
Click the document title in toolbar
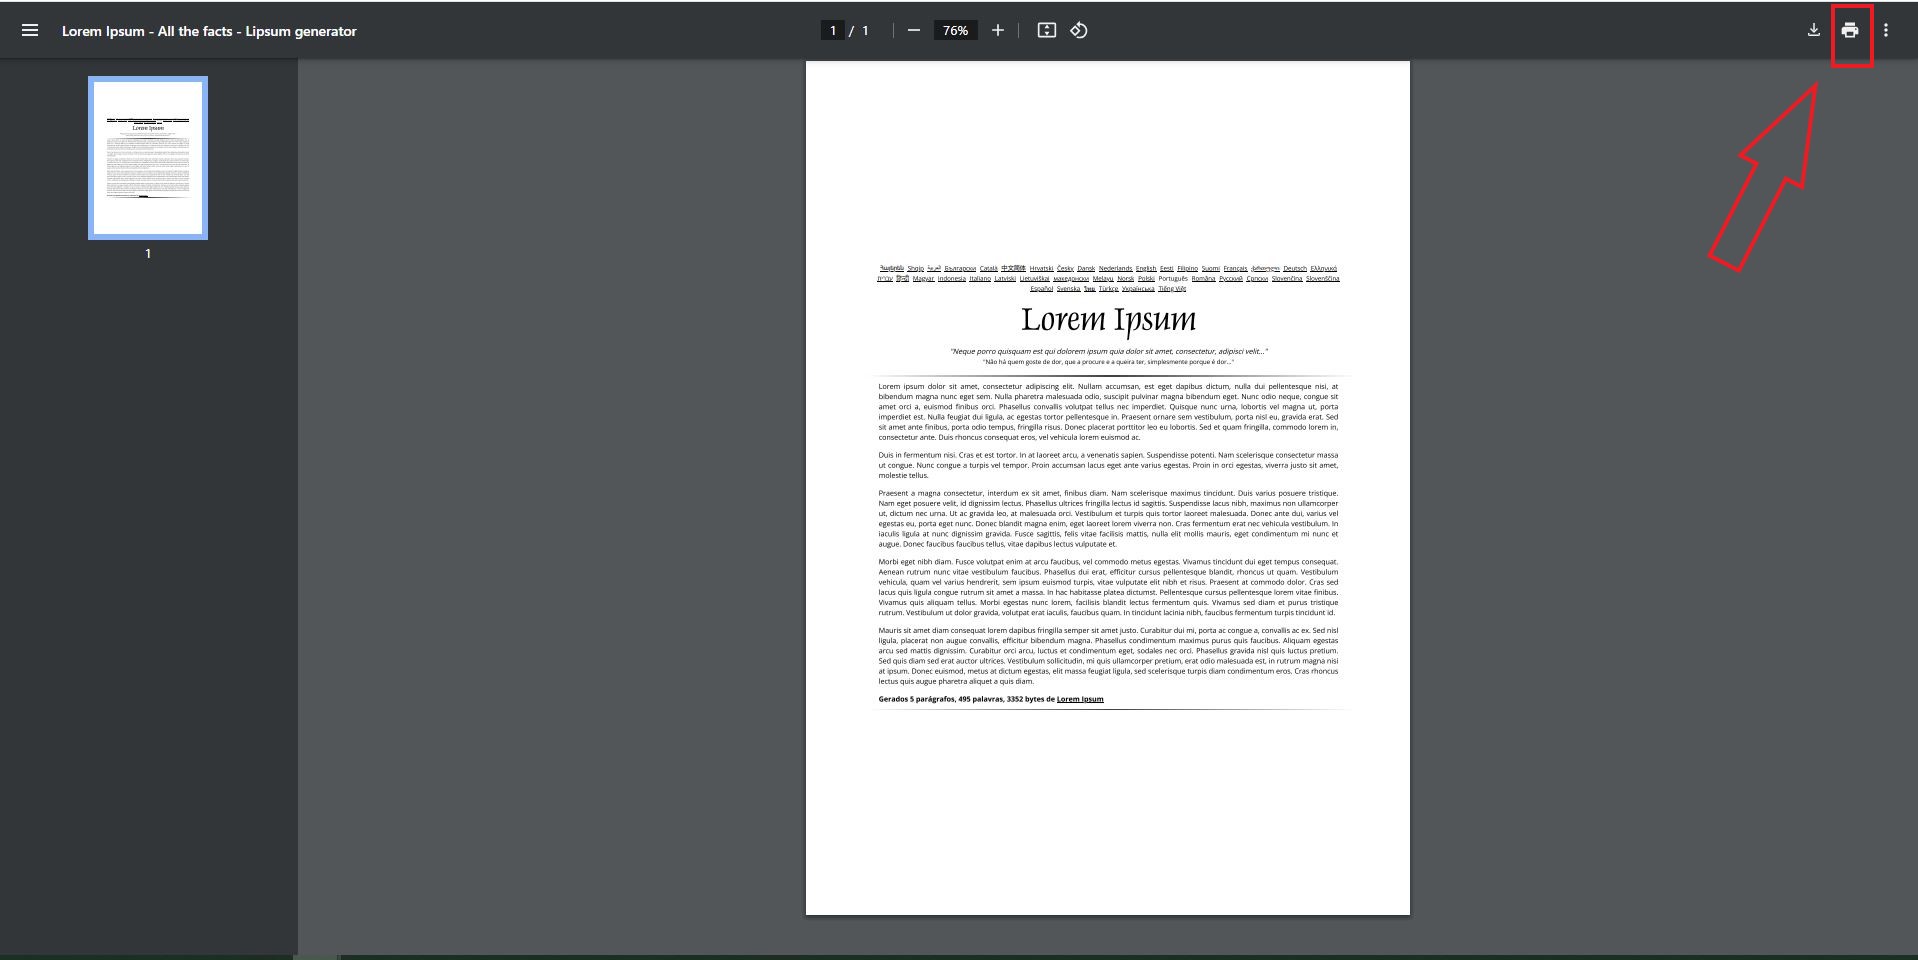[x=209, y=31]
